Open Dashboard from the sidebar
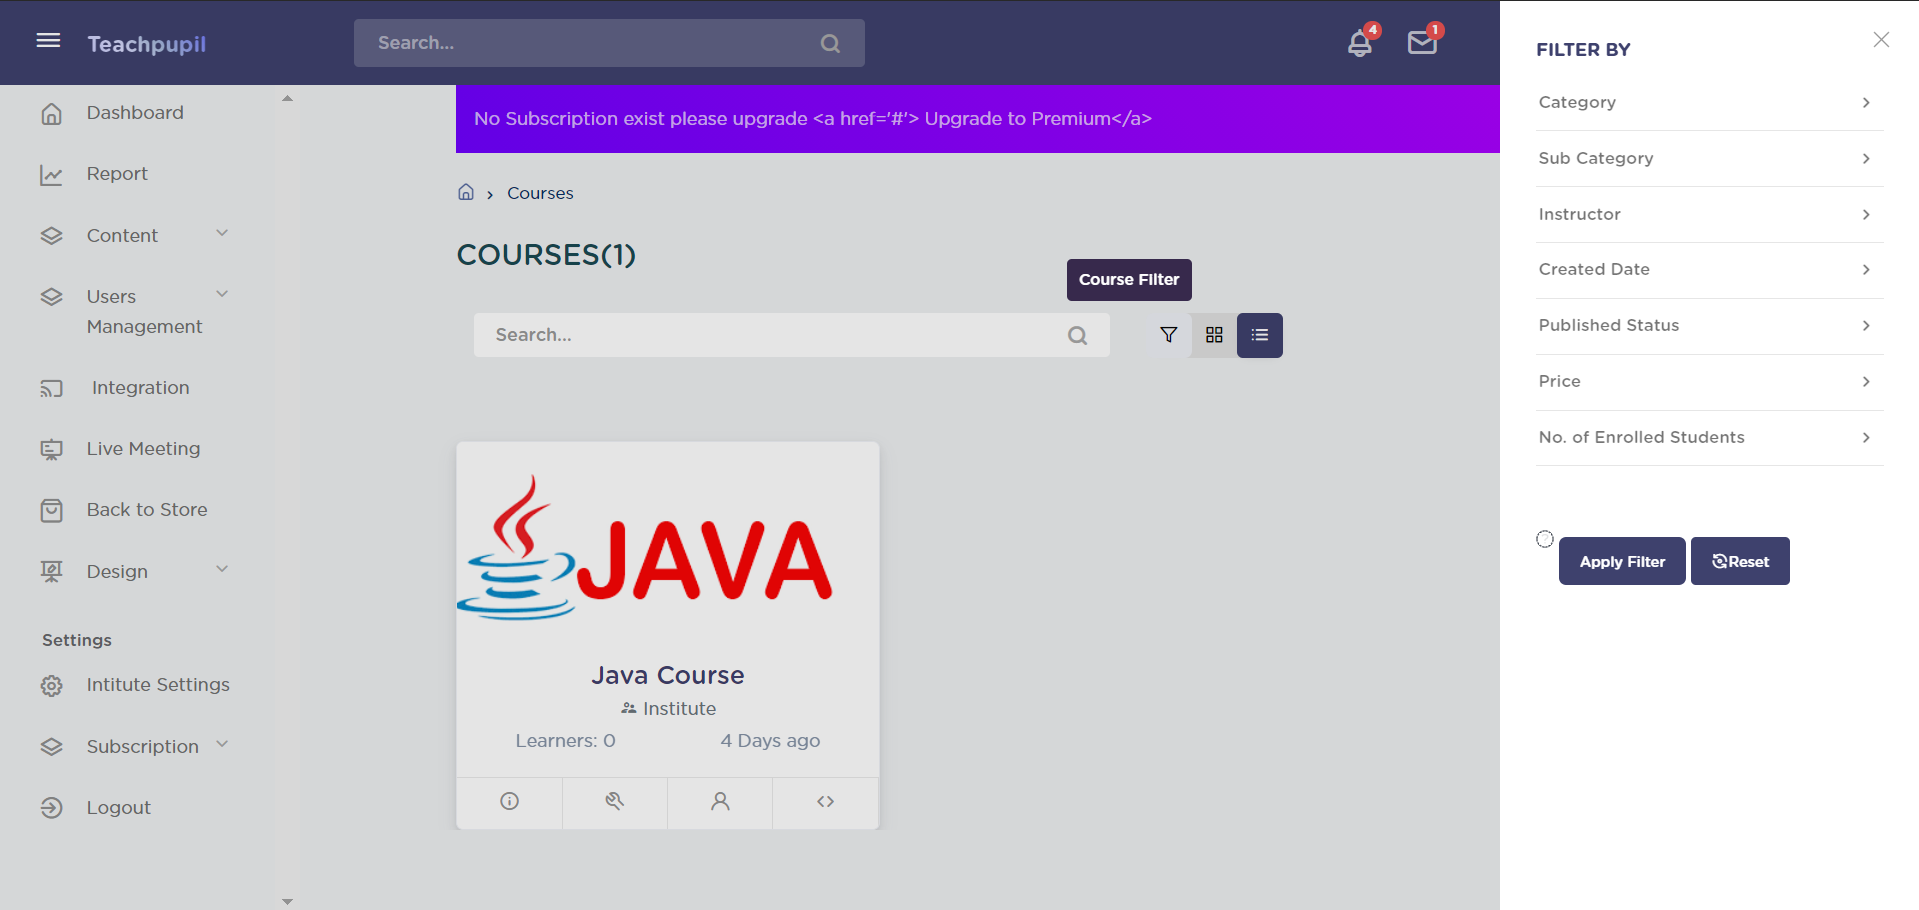 (134, 113)
